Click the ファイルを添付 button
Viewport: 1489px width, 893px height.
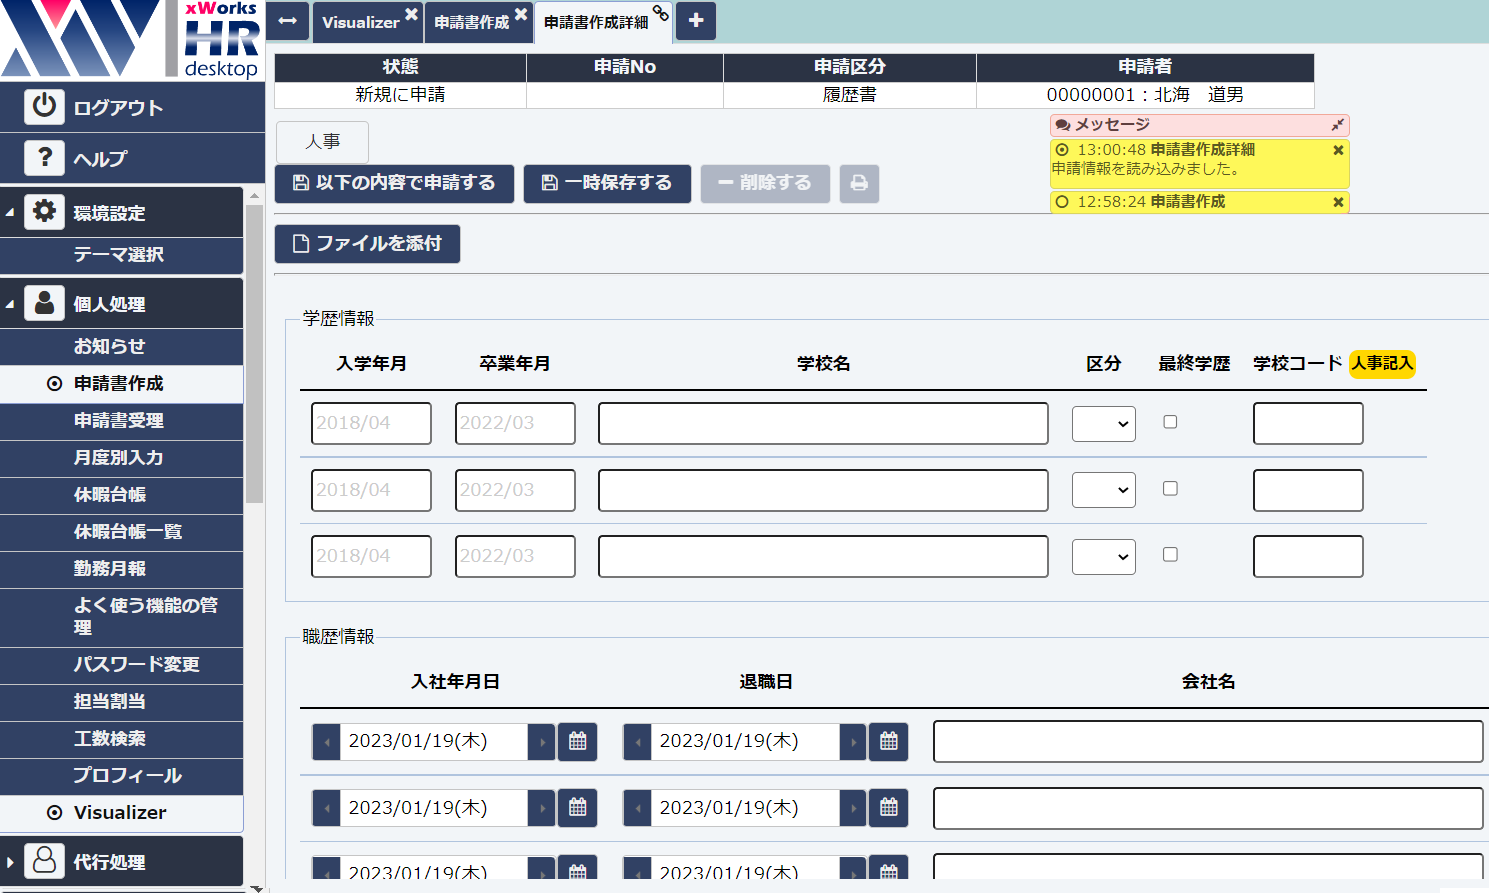point(367,244)
